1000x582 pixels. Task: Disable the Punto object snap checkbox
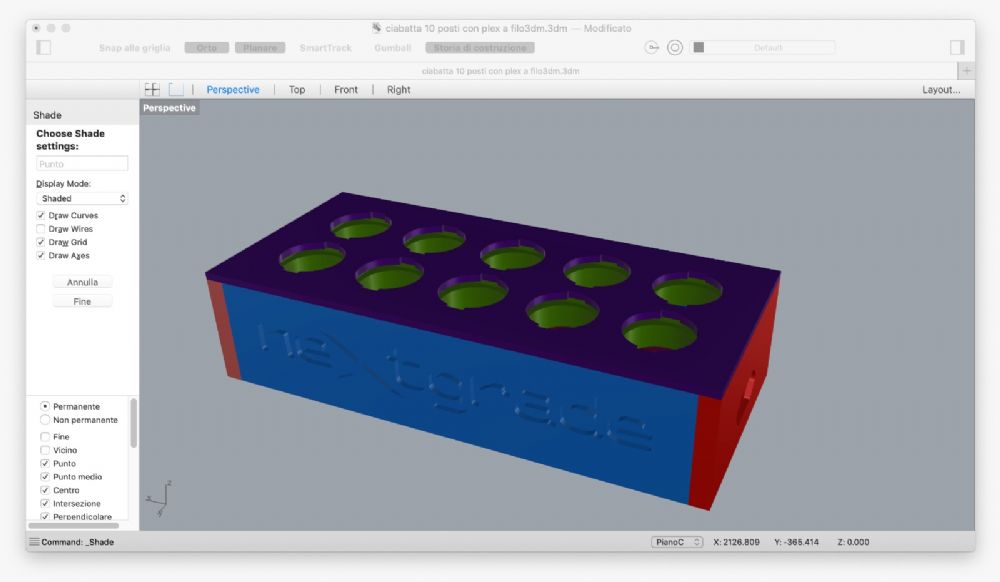tap(45, 463)
